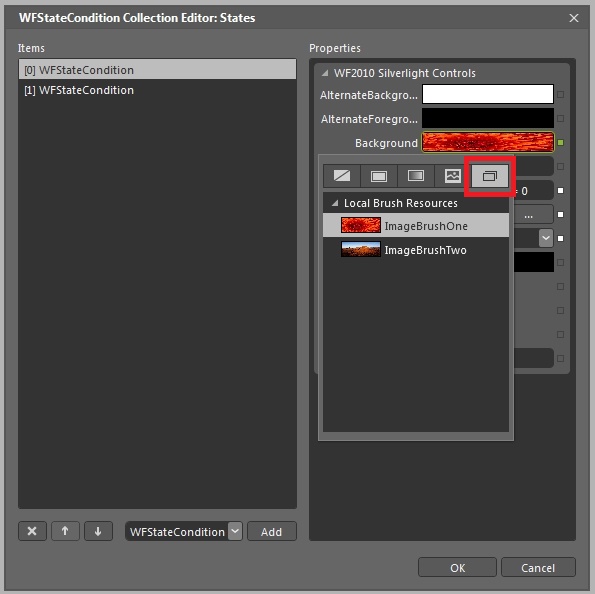Collapse the Local Brush Resources group

click(335, 203)
